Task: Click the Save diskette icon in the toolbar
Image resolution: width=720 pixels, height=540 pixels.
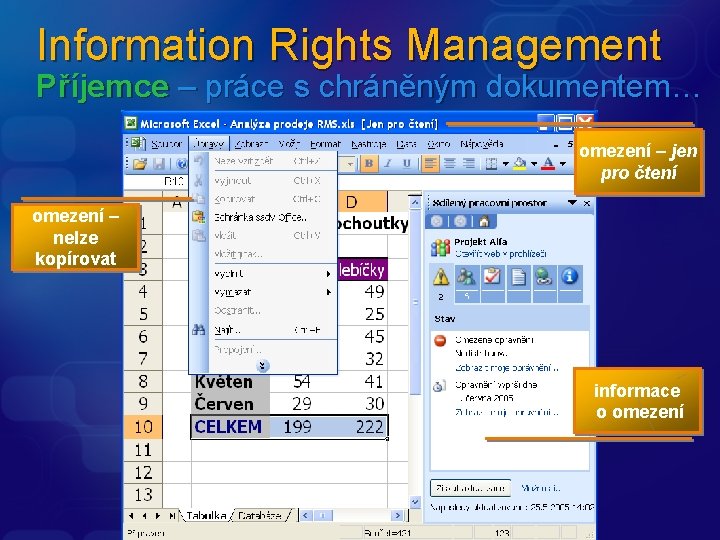Action: coord(159,164)
